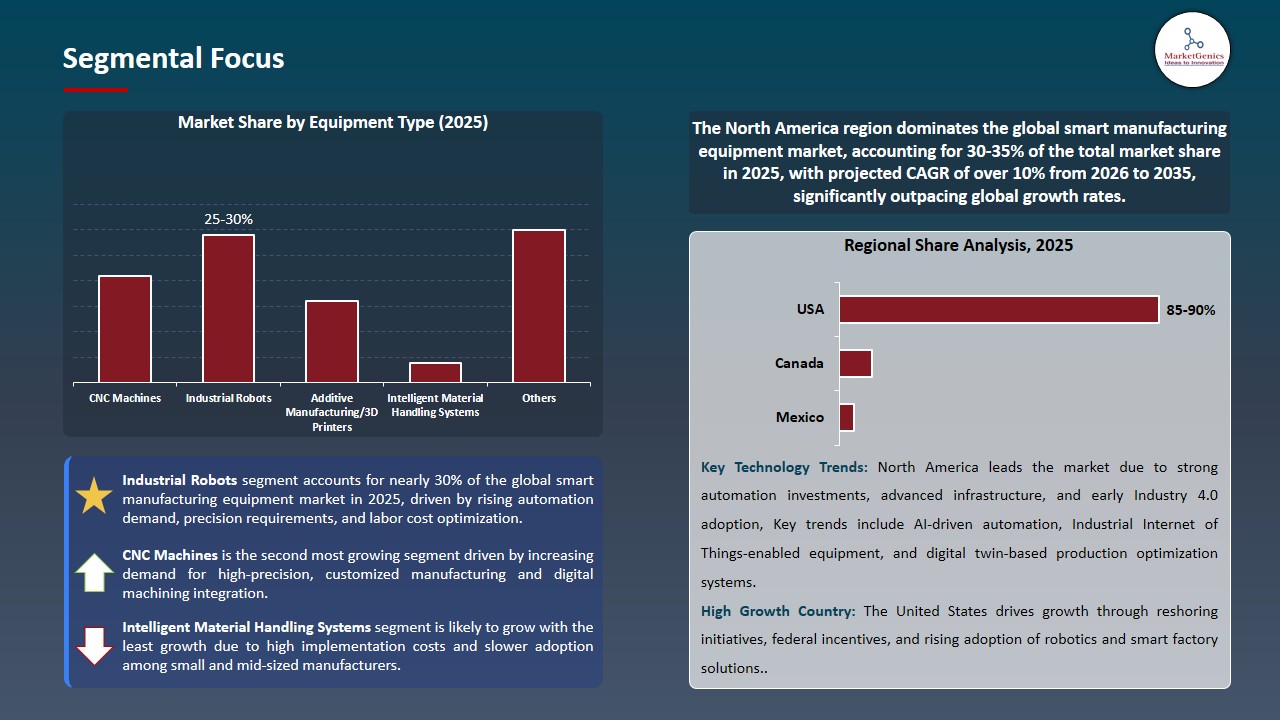Click the Key Technology Trends label
Screen dimensions: 1280x720
pyautogui.click(x=785, y=467)
